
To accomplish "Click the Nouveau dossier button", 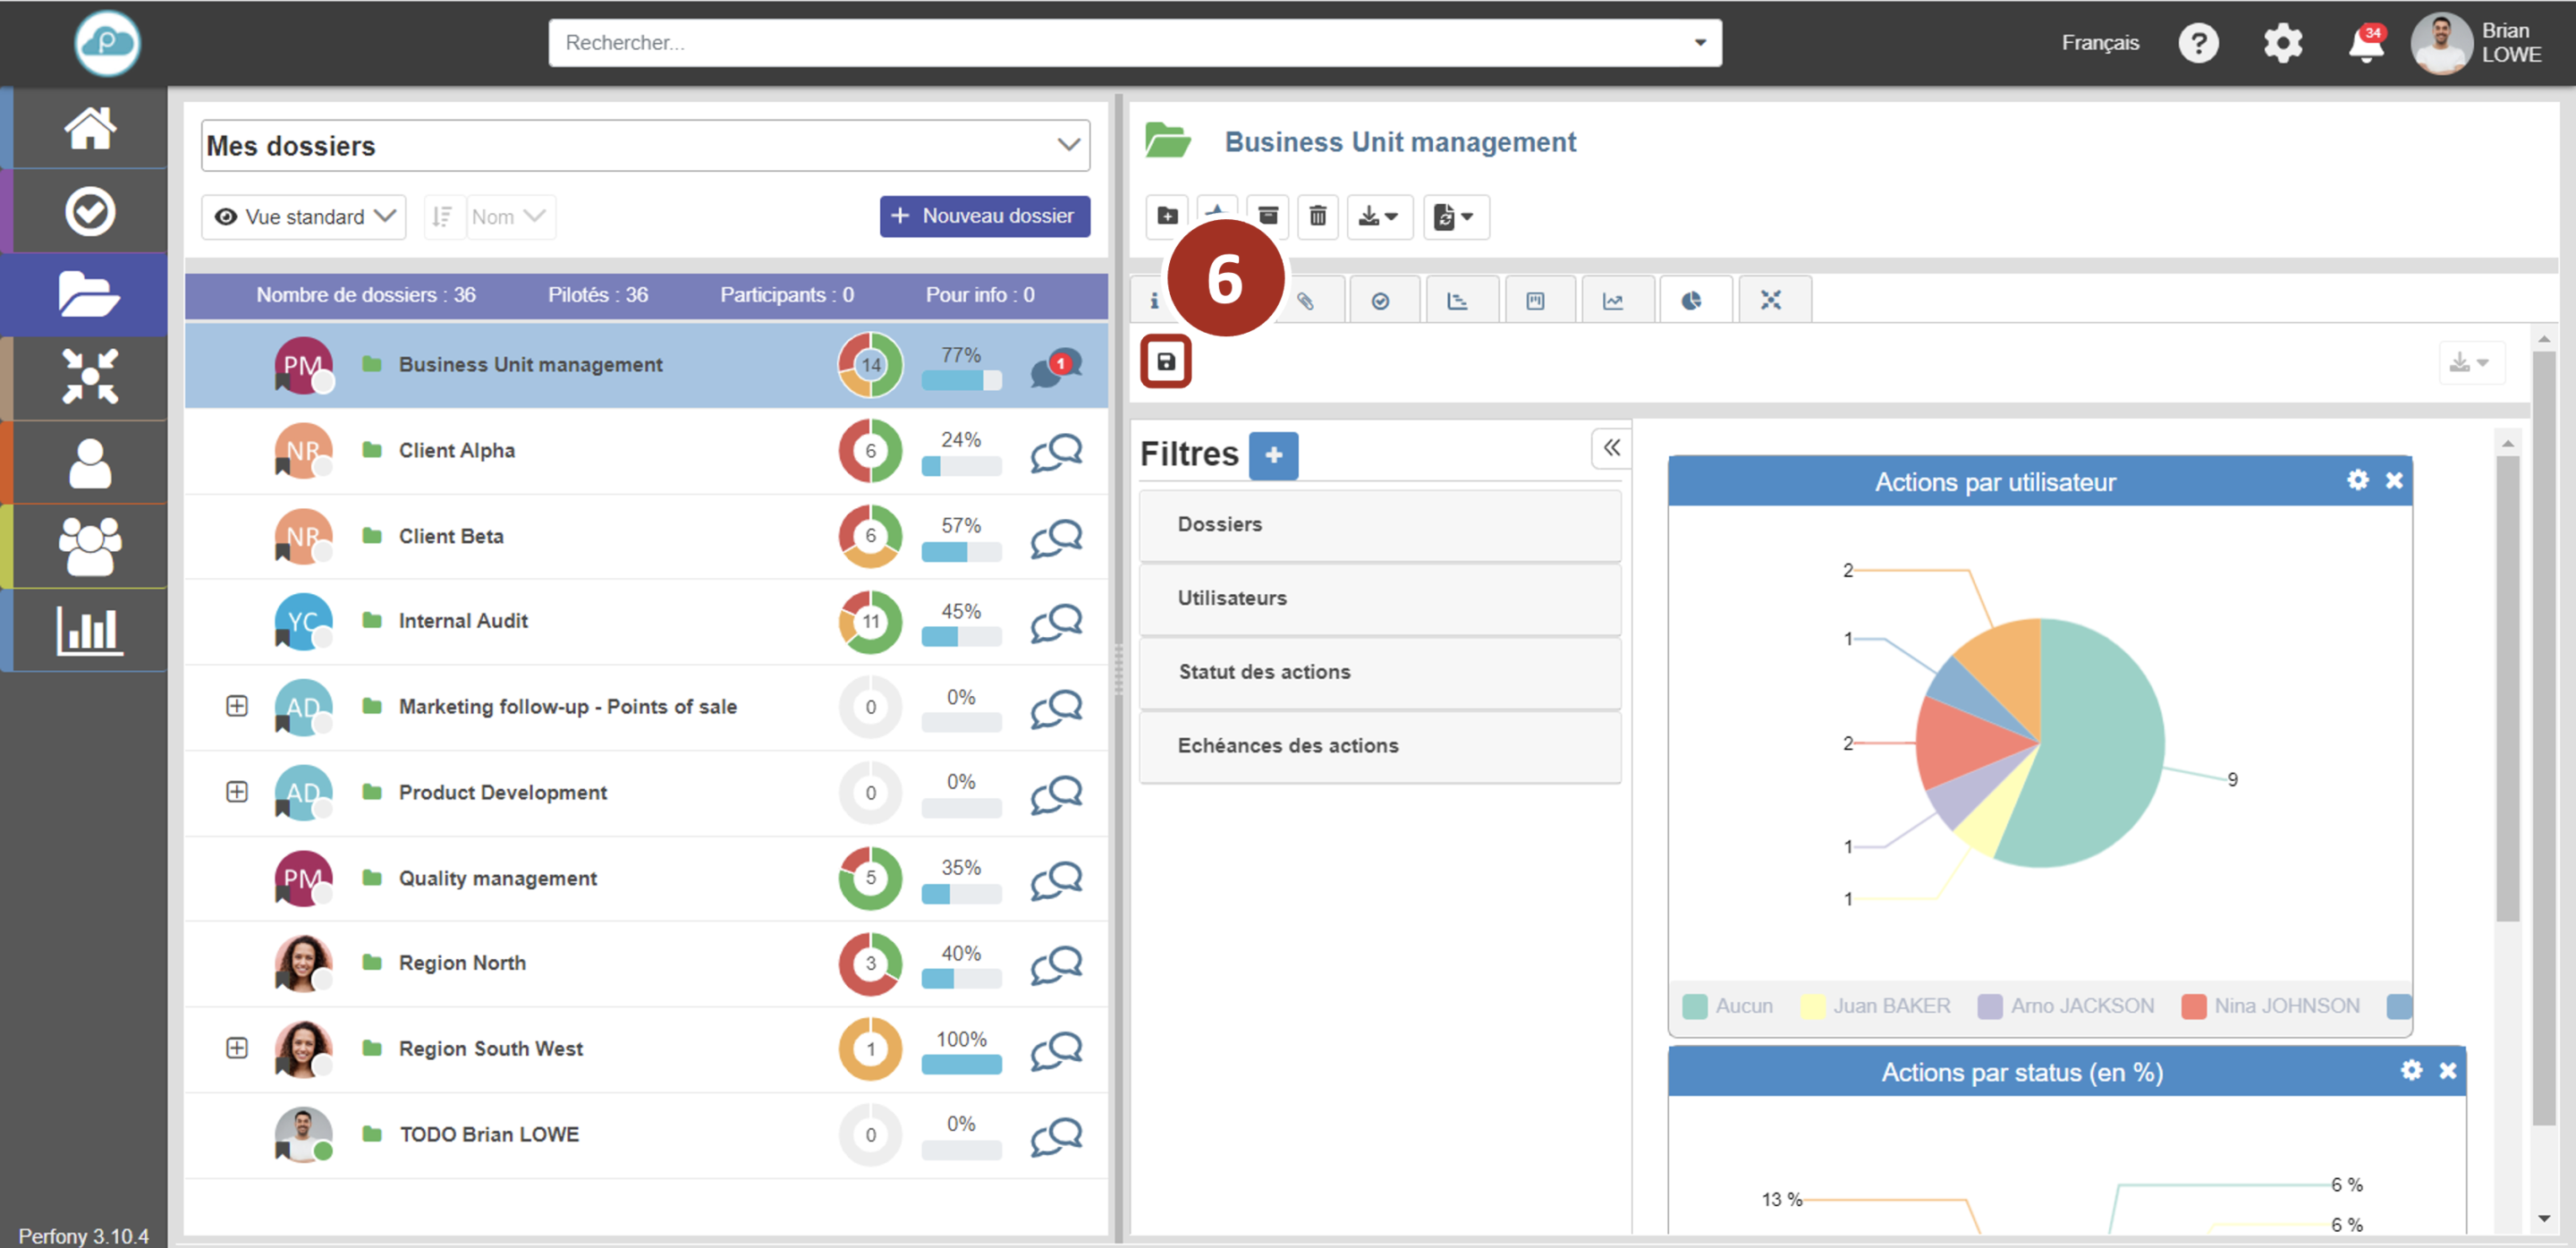I will [984, 216].
